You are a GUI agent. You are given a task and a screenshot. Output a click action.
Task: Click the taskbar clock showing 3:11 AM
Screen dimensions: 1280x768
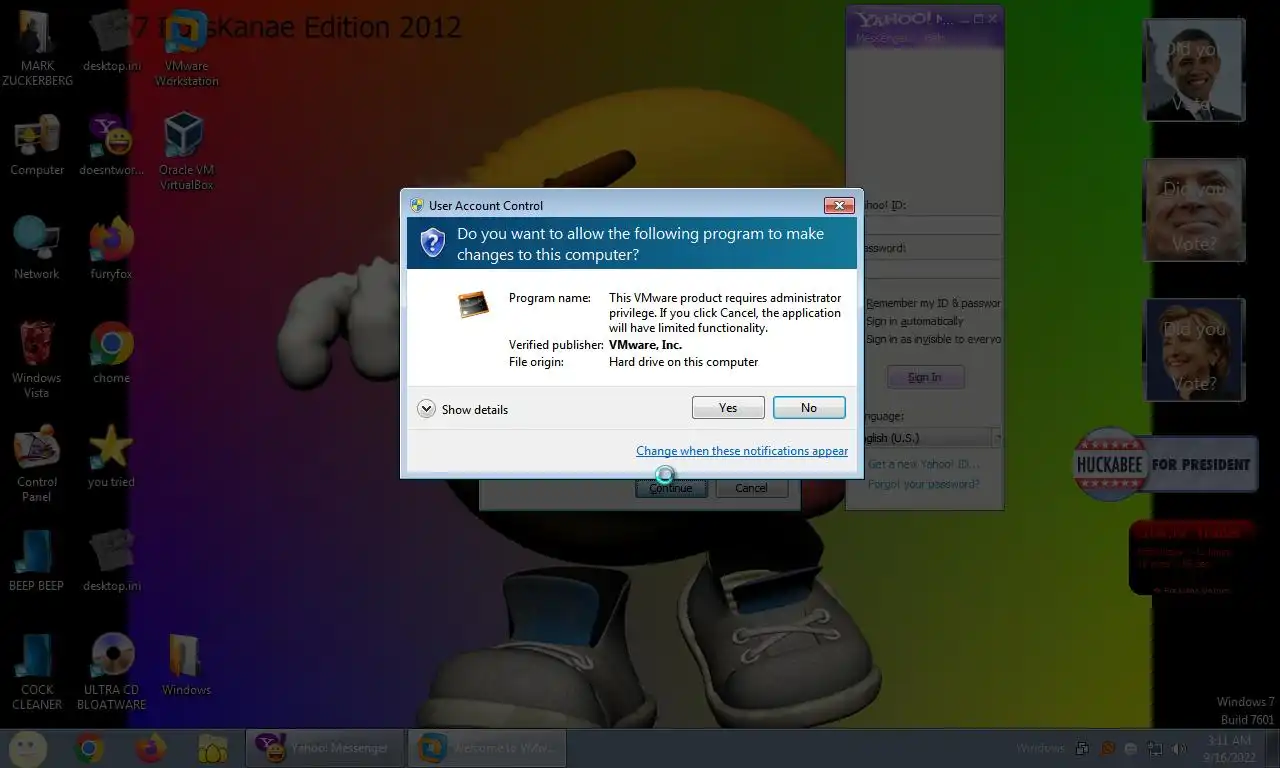tap(1229, 748)
